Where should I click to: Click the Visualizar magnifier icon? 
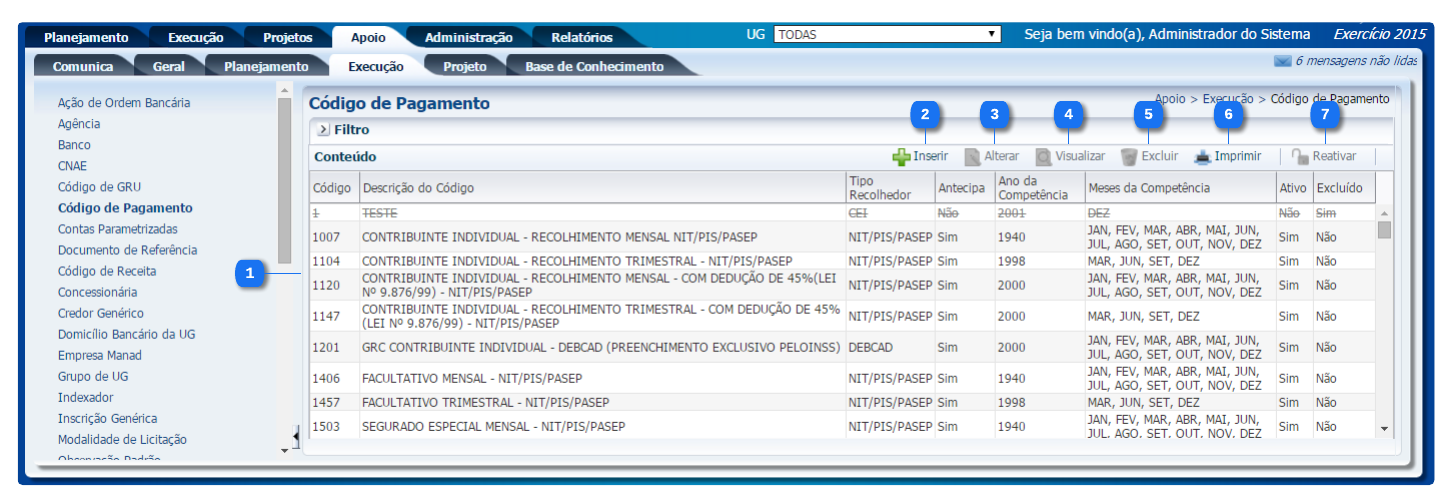coord(1044,157)
